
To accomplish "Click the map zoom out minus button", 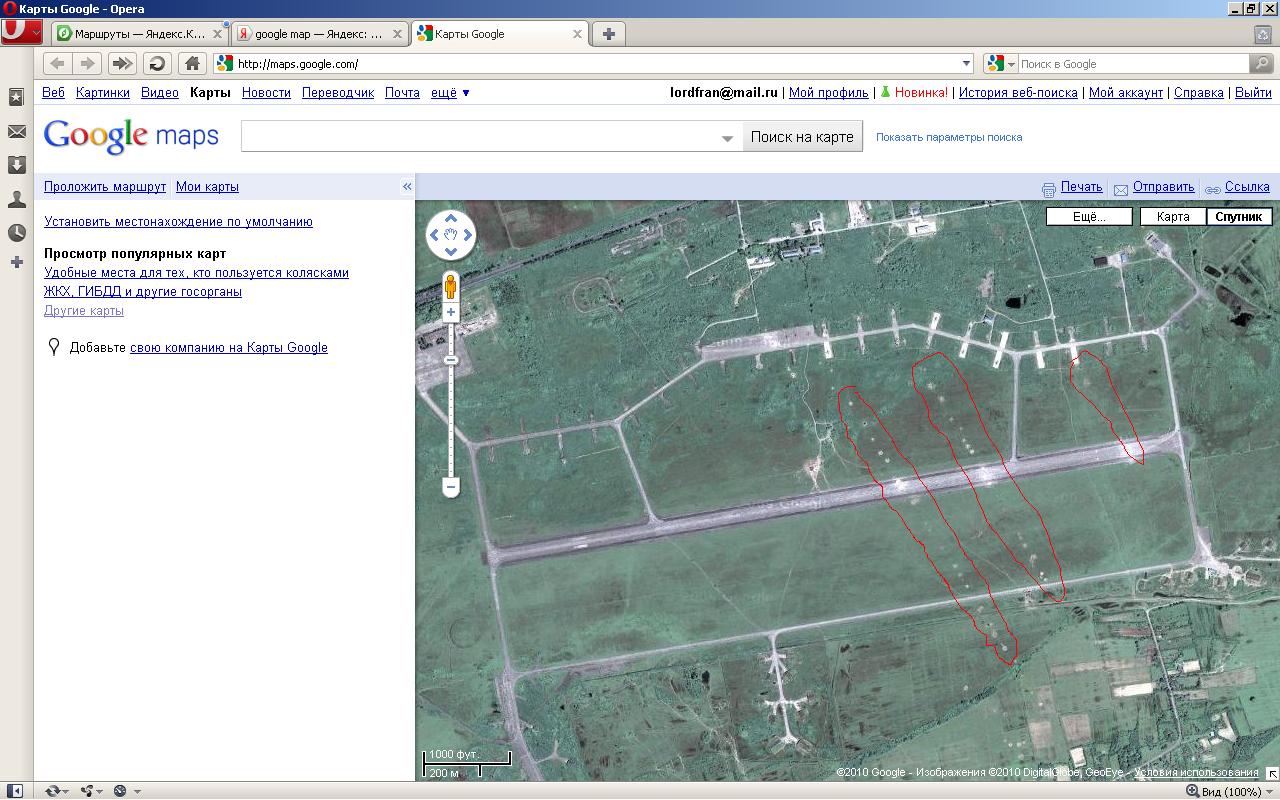I will pos(451,488).
